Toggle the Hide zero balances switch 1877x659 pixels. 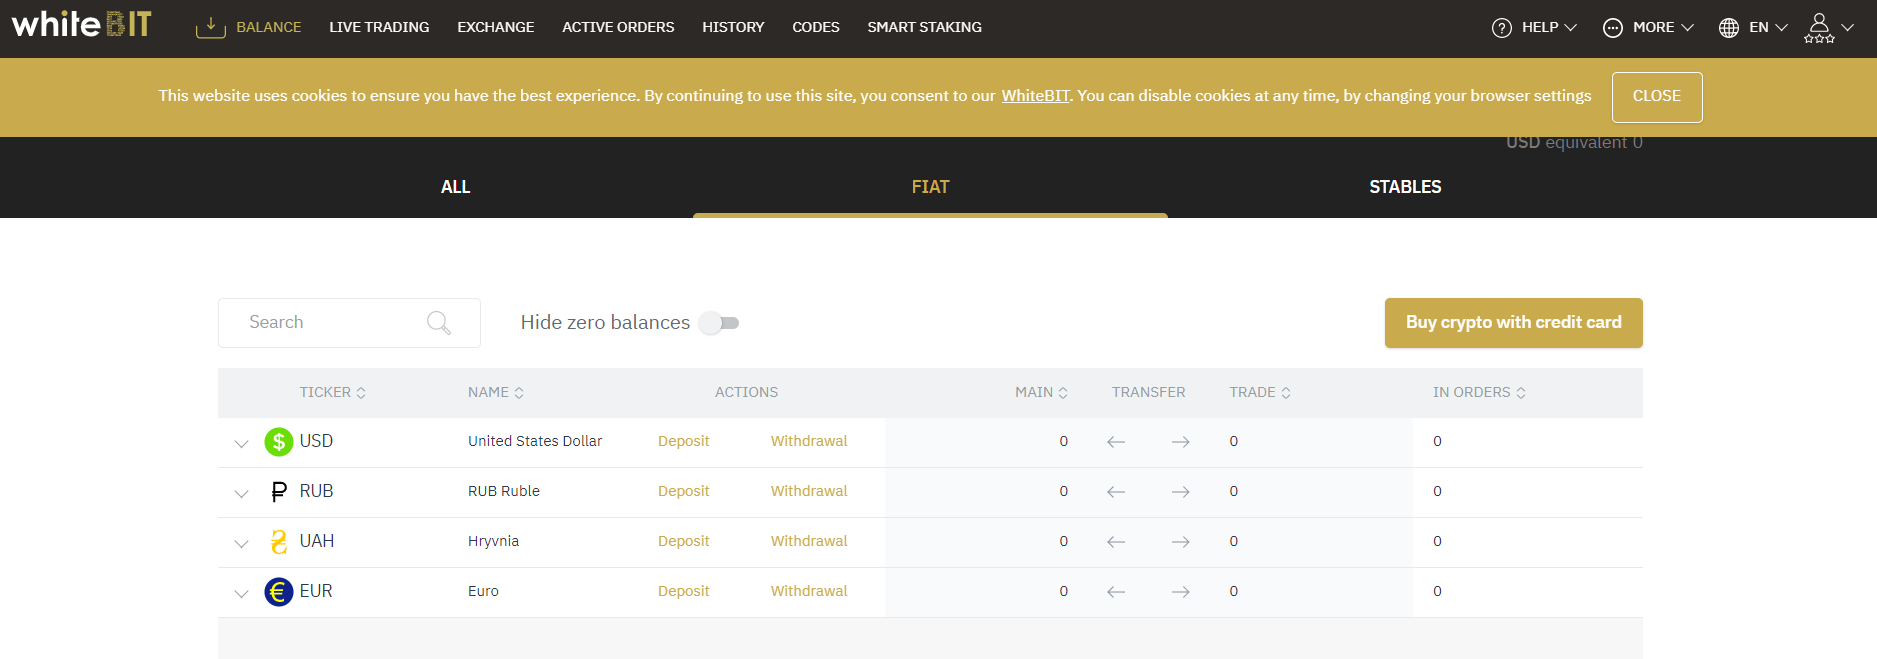point(719,323)
